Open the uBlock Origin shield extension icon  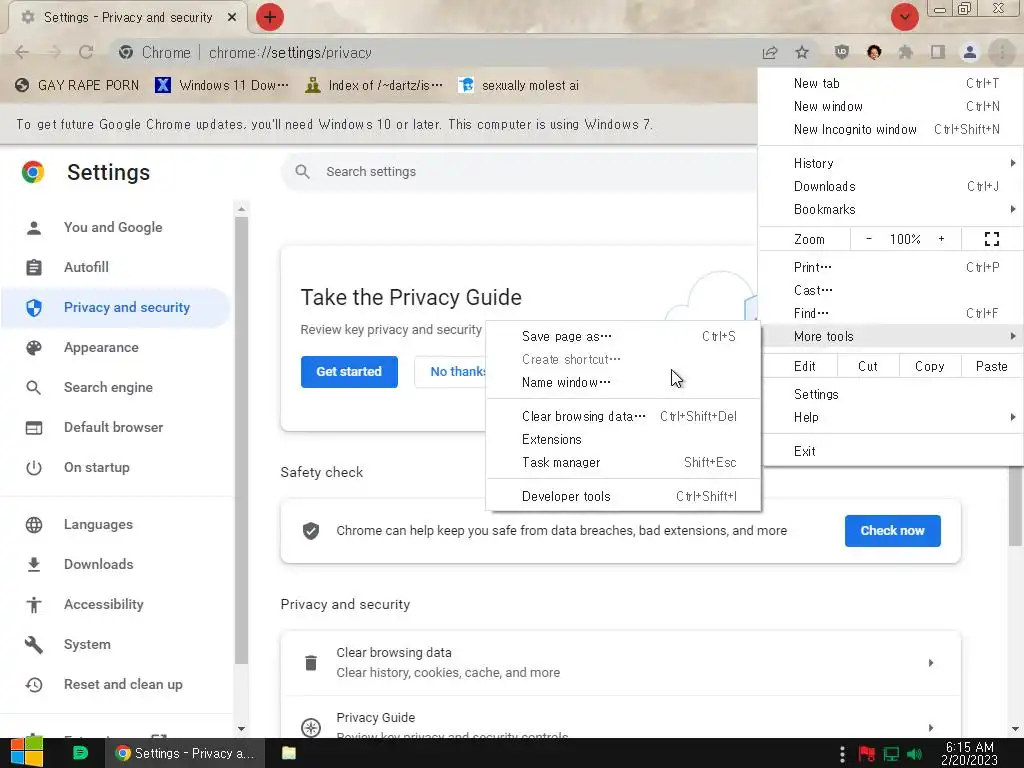pos(842,52)
